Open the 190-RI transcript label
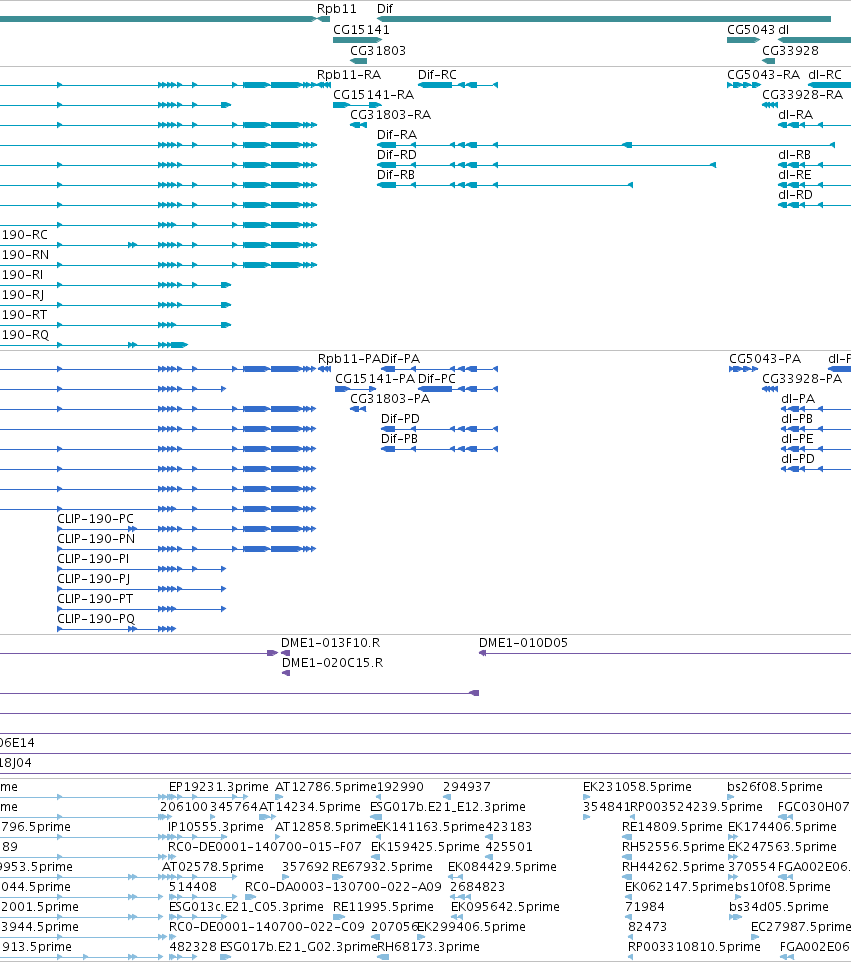The image size is (851, 962). click(22, 275)
